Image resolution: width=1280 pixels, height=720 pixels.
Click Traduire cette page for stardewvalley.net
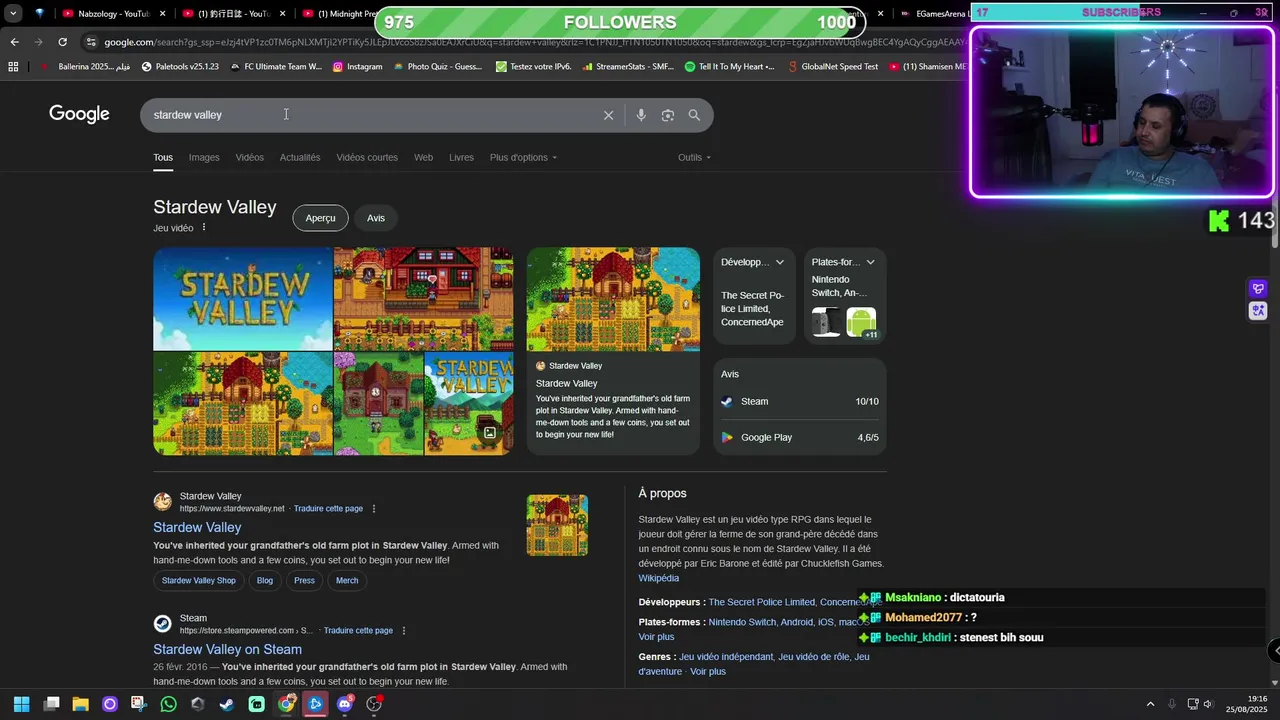(328, 509)
